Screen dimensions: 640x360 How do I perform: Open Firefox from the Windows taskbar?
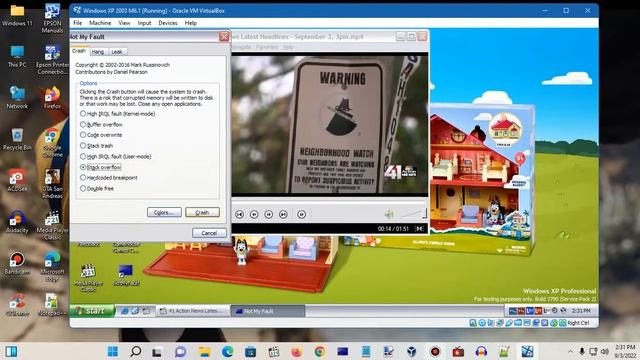(297, 351)
